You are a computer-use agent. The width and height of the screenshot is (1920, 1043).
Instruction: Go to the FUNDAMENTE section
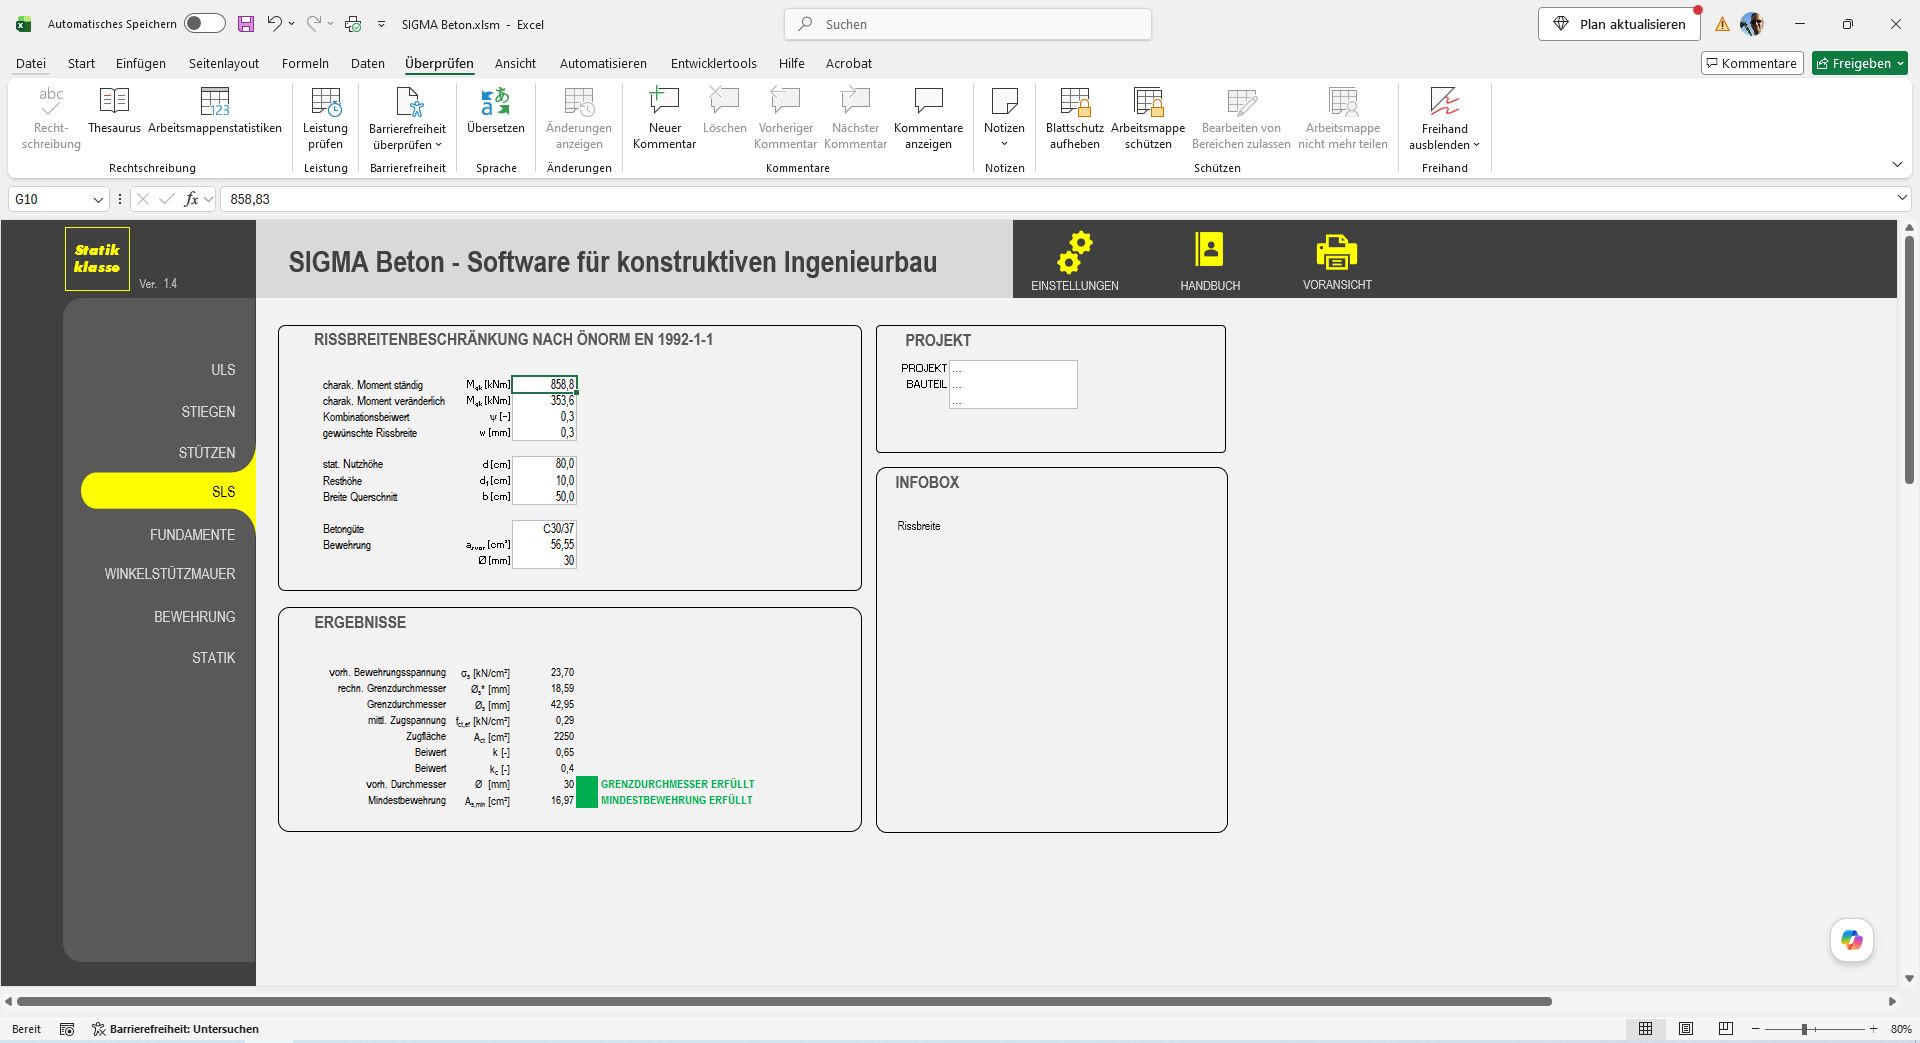(x=192, y=535)
